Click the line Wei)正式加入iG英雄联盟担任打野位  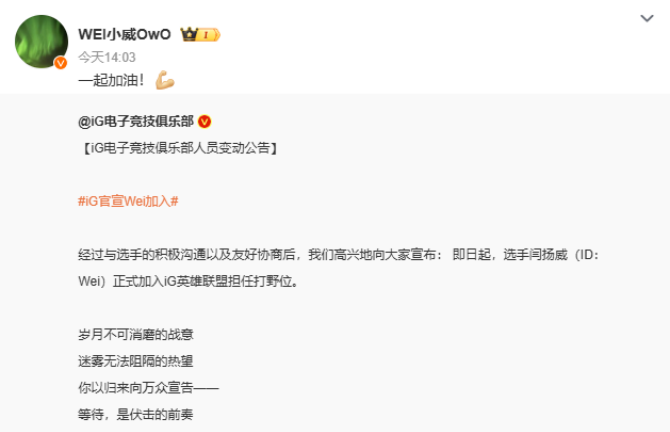coord(188,282)
